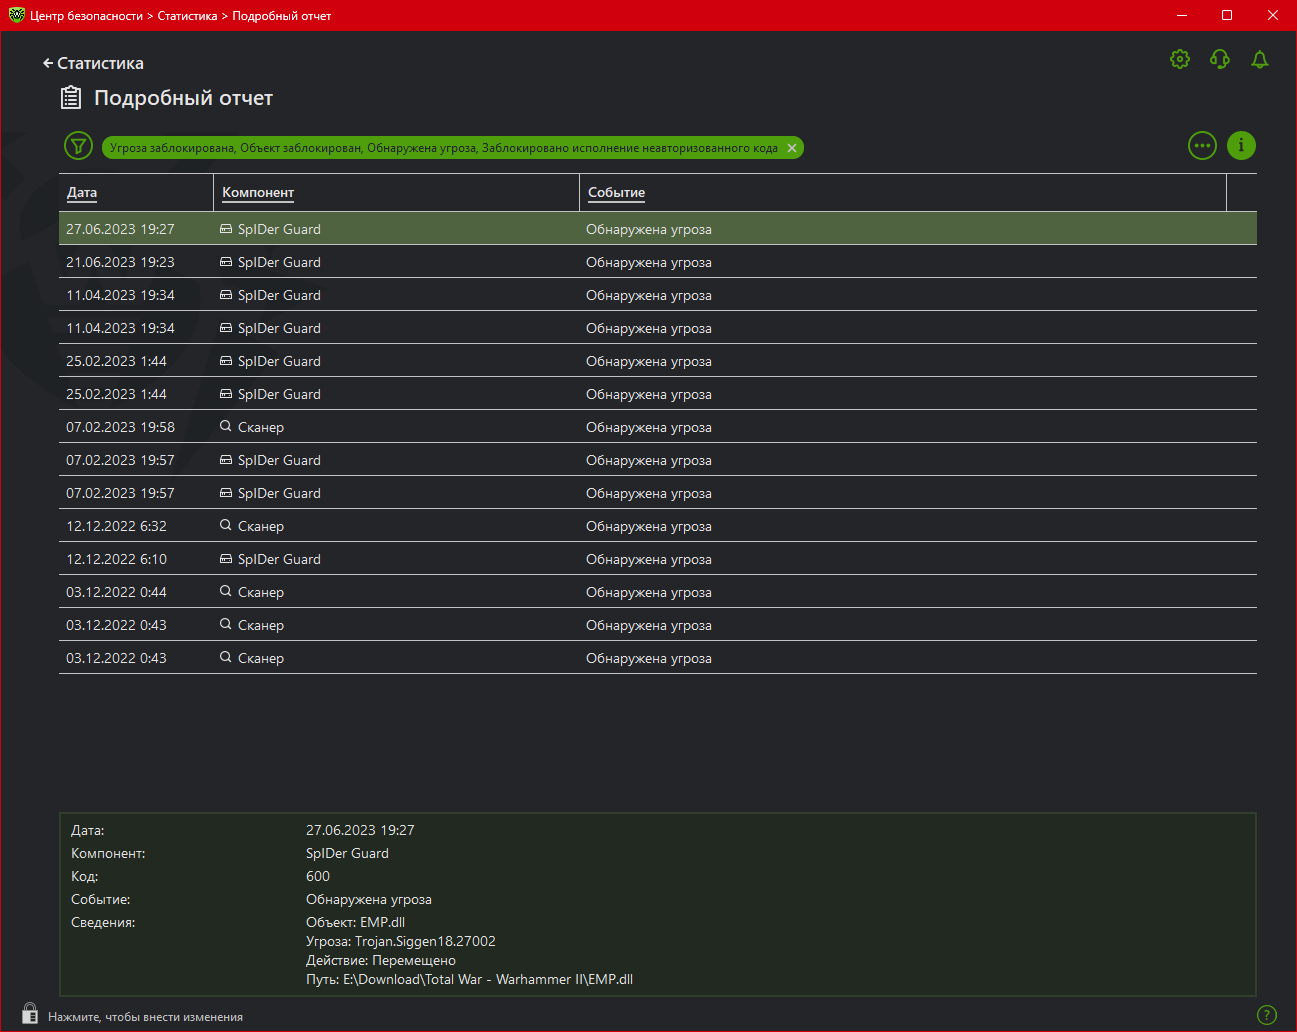This screenshot has height=1032, width=1297.
Task: Click the Dr.Web spider logo in the title bar
Action: click(x=16, y=15)
